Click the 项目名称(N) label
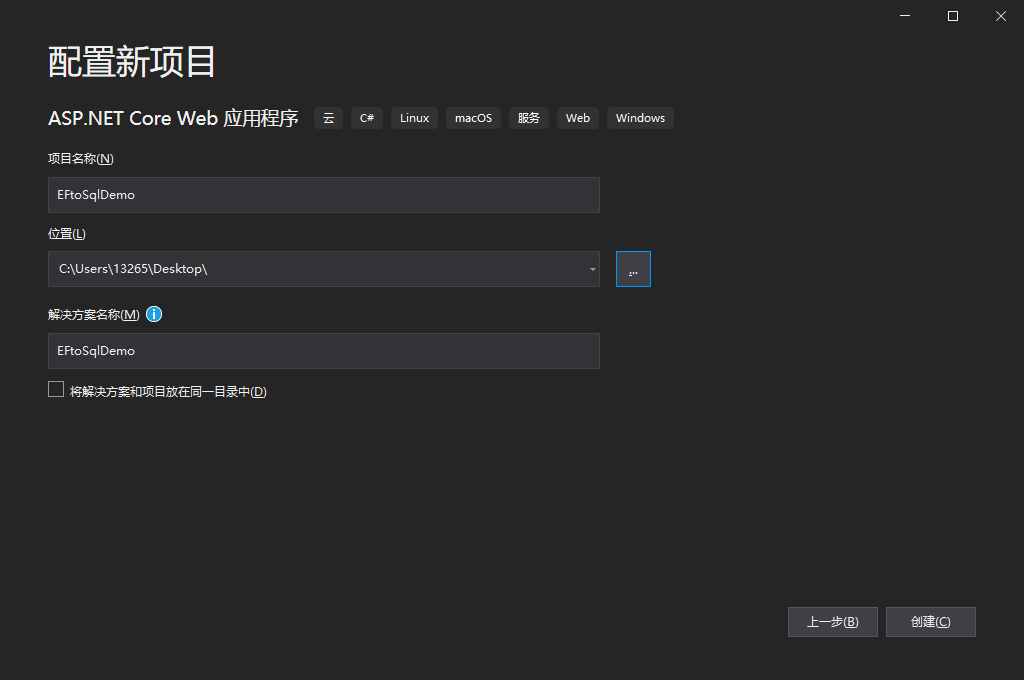 click(81, 159)
